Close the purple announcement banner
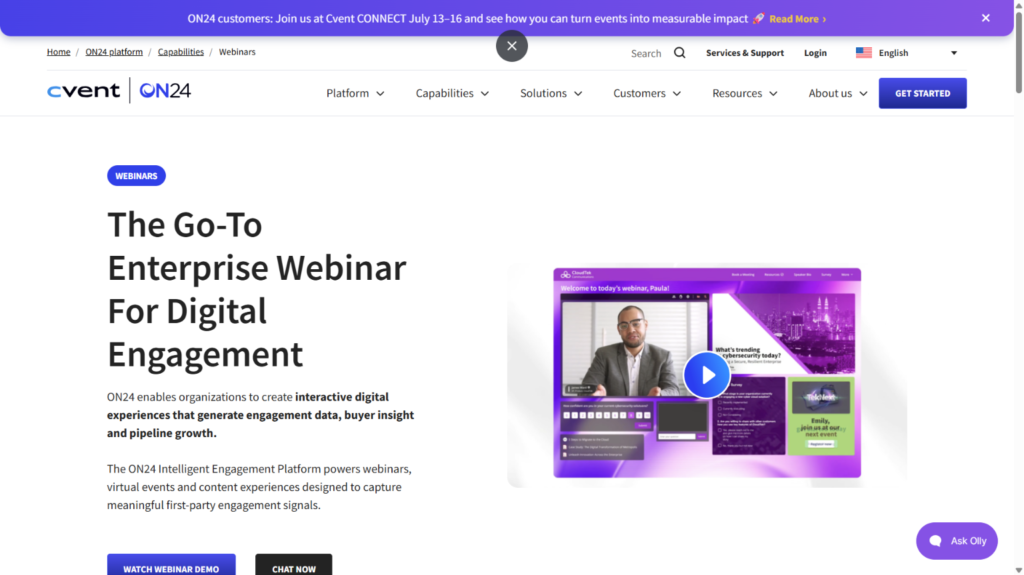The height and width of the screenshot is (575, 1024). (x=985, y=18)
